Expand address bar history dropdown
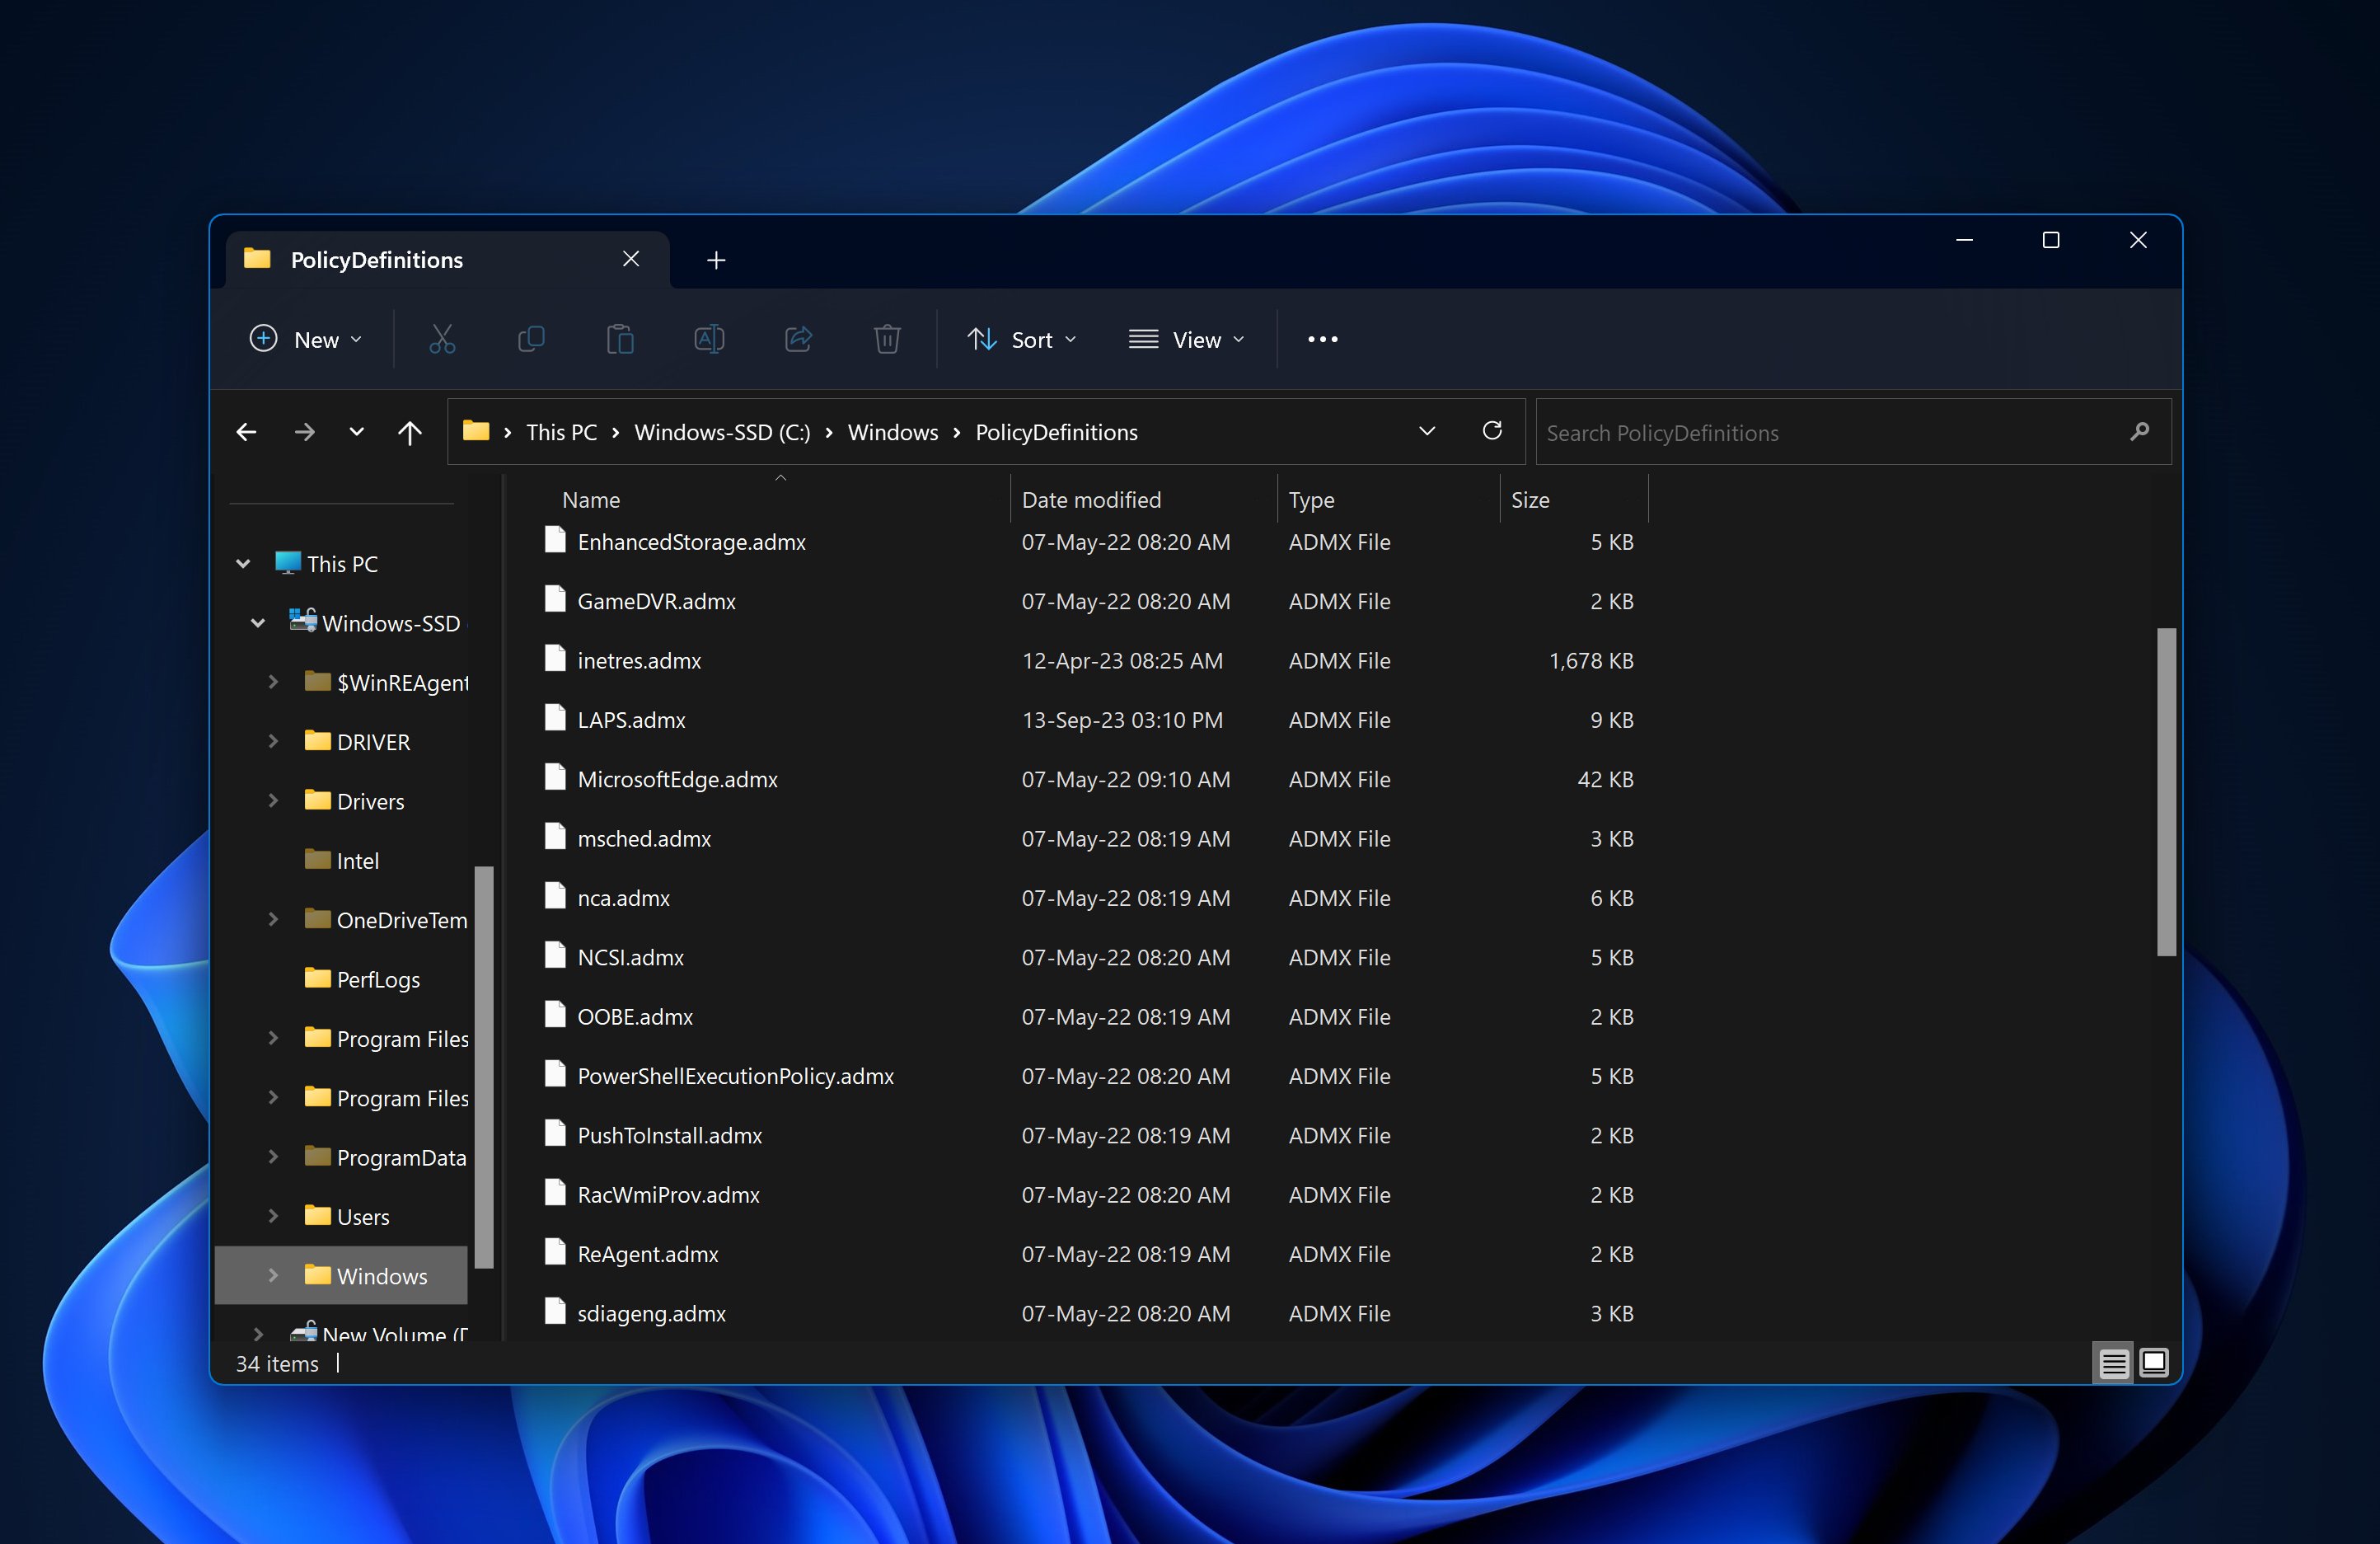 [x=1427, y=431]
